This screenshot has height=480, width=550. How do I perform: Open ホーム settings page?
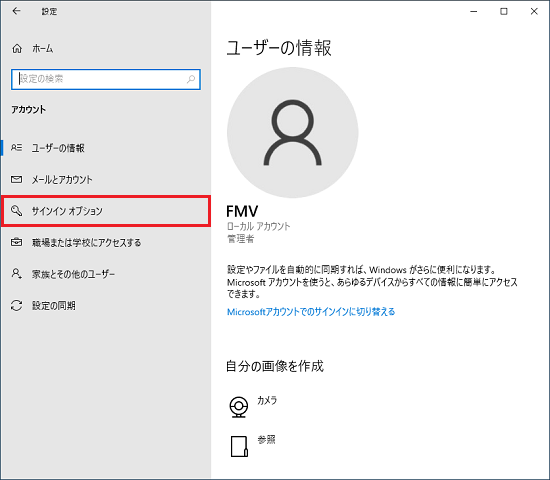tap(42, 48)
